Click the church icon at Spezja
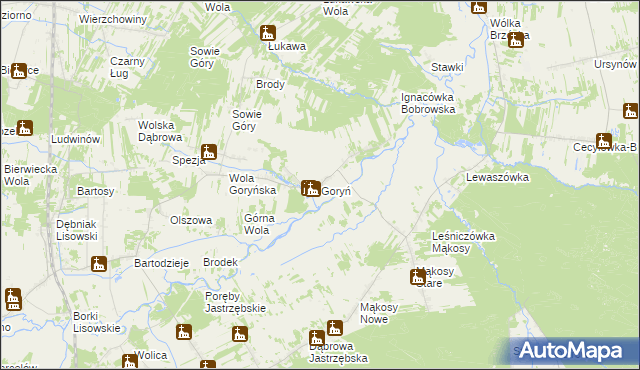 [209, 152]
